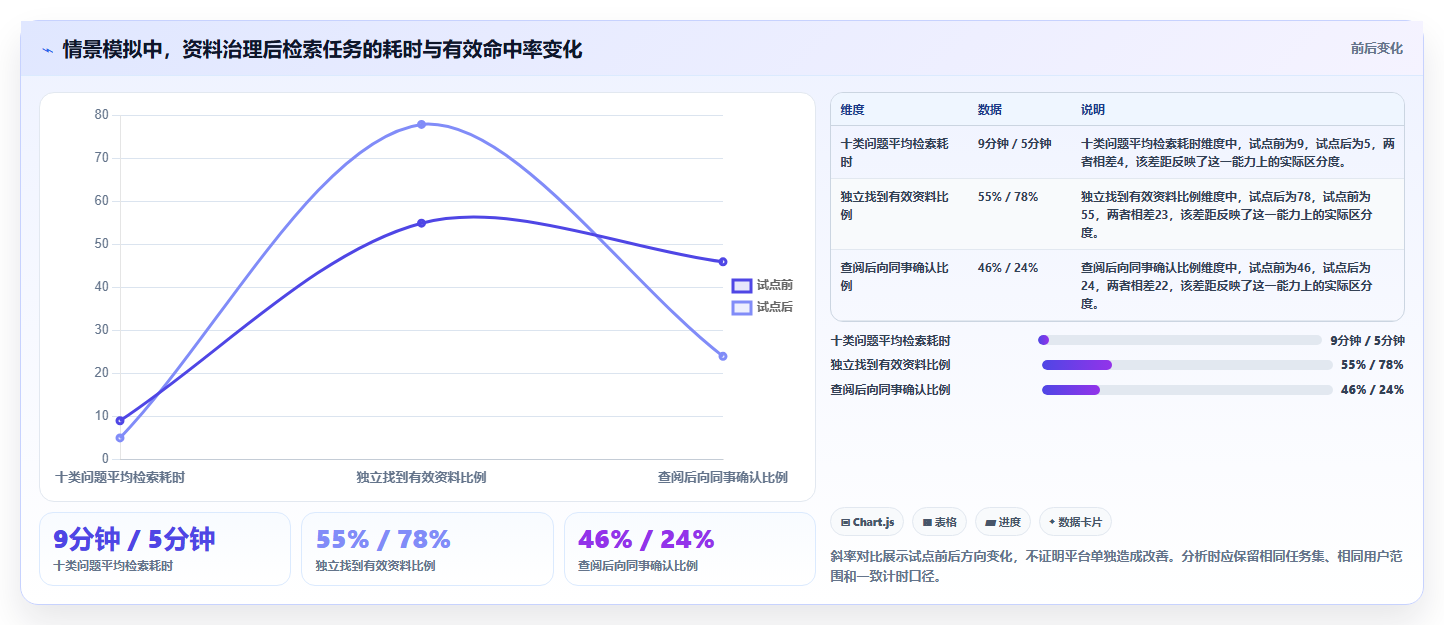Click the 试点前 data point at 9

point(120,421)
